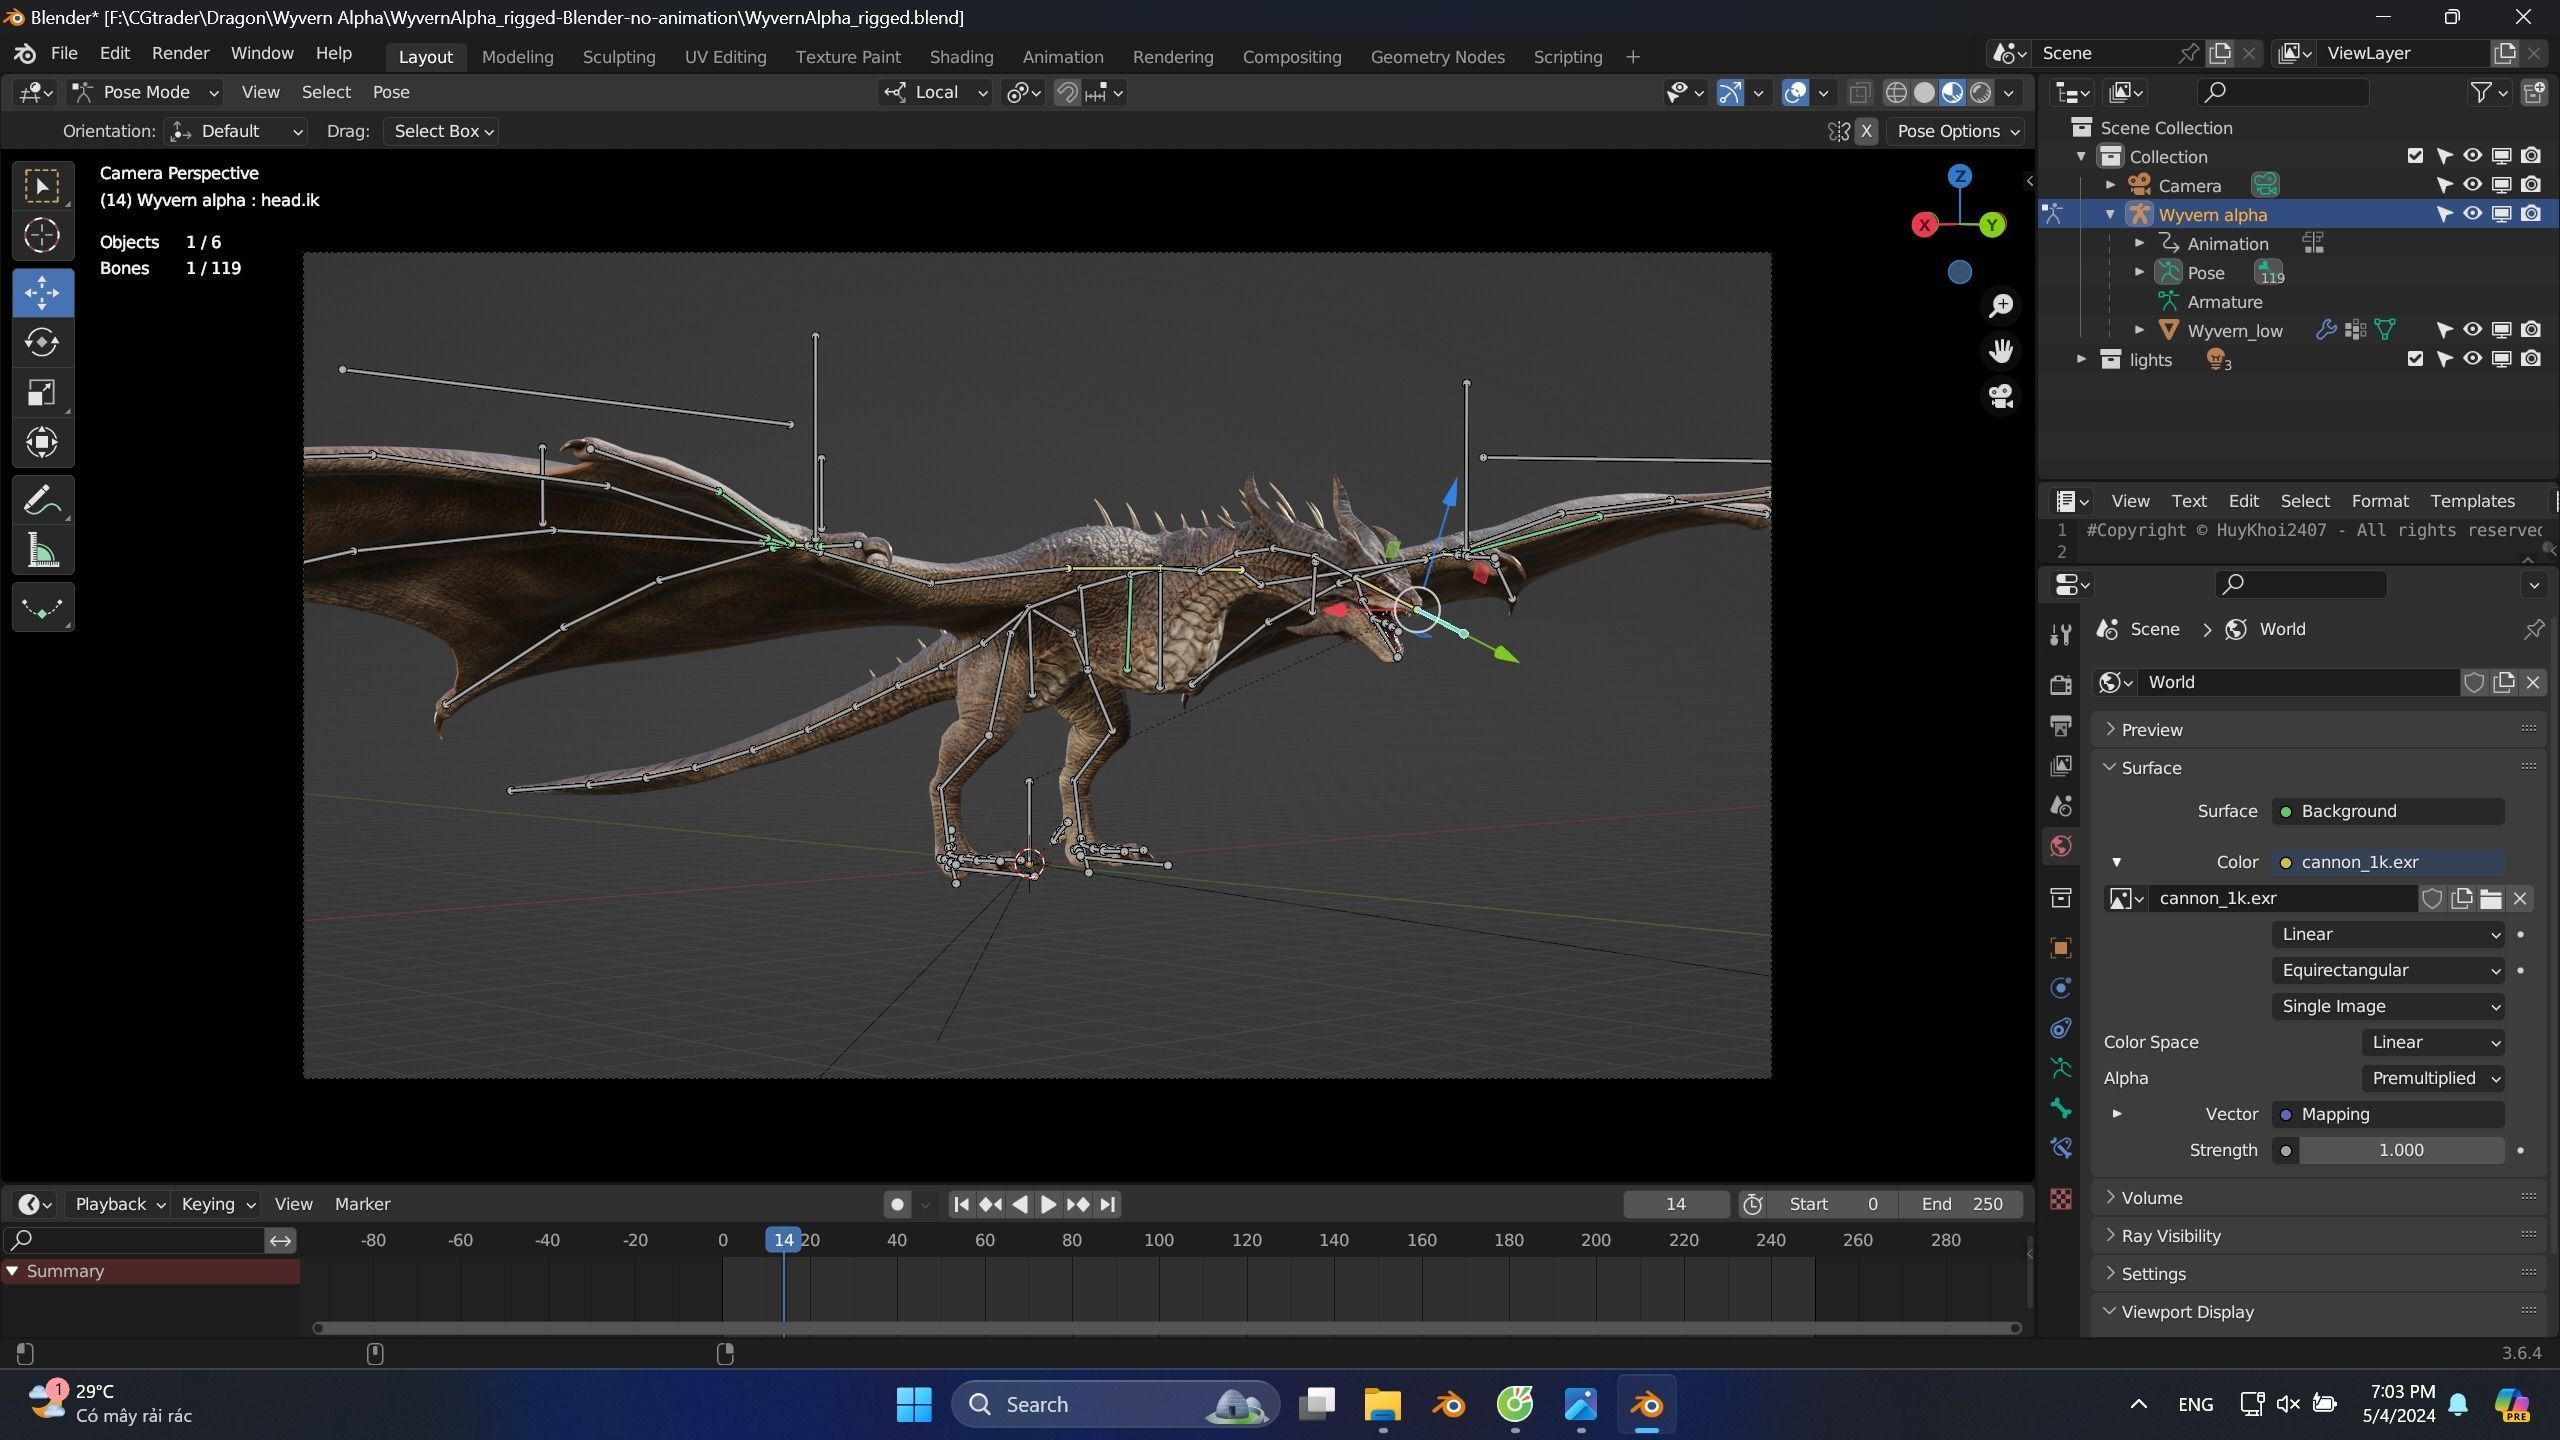Screen dimensions: 2560x1440
Task: Switch to solid viewport shading
Action: click(x=1923, y=93)
